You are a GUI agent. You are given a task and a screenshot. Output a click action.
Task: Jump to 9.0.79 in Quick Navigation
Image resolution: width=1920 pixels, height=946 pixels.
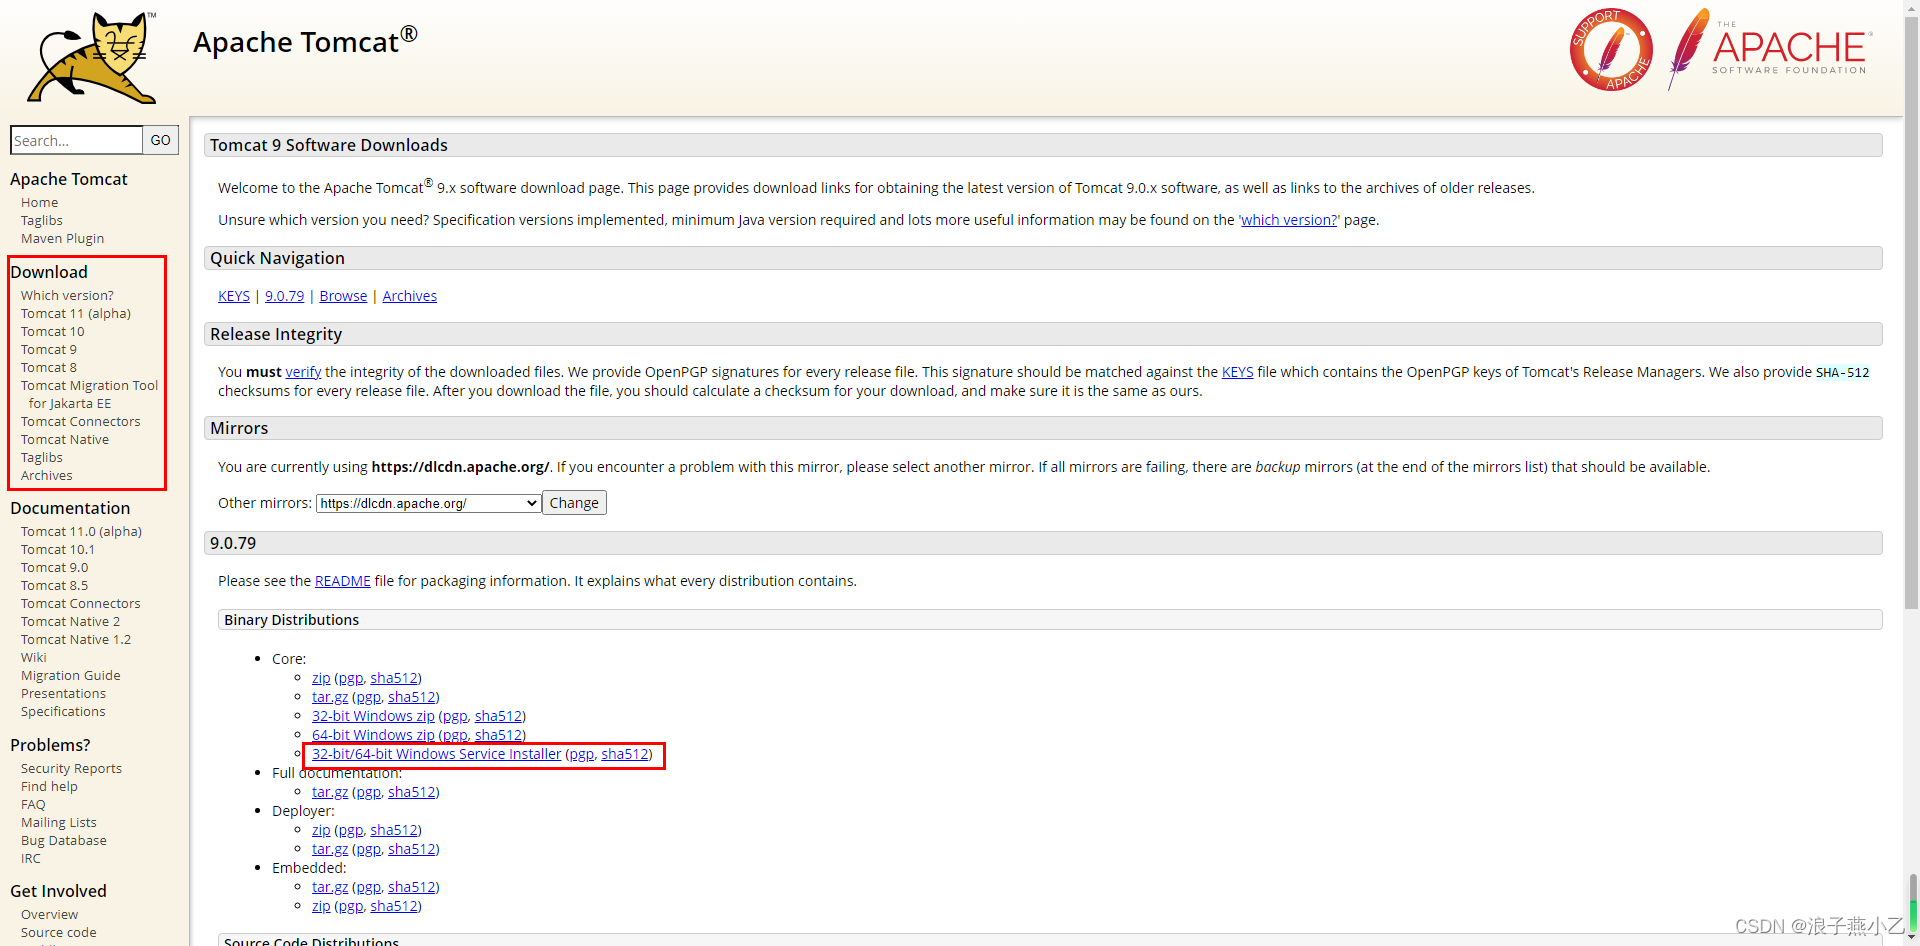click(x=284, y=296)
